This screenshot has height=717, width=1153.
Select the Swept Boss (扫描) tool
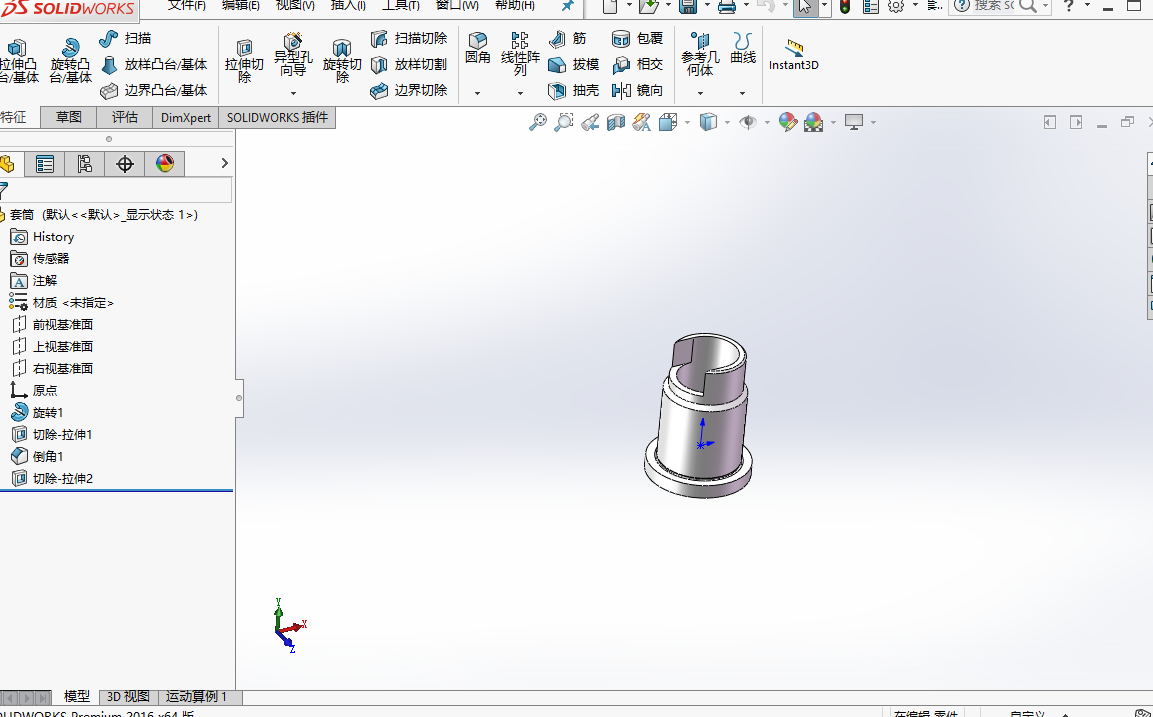(x=125, y=39)
